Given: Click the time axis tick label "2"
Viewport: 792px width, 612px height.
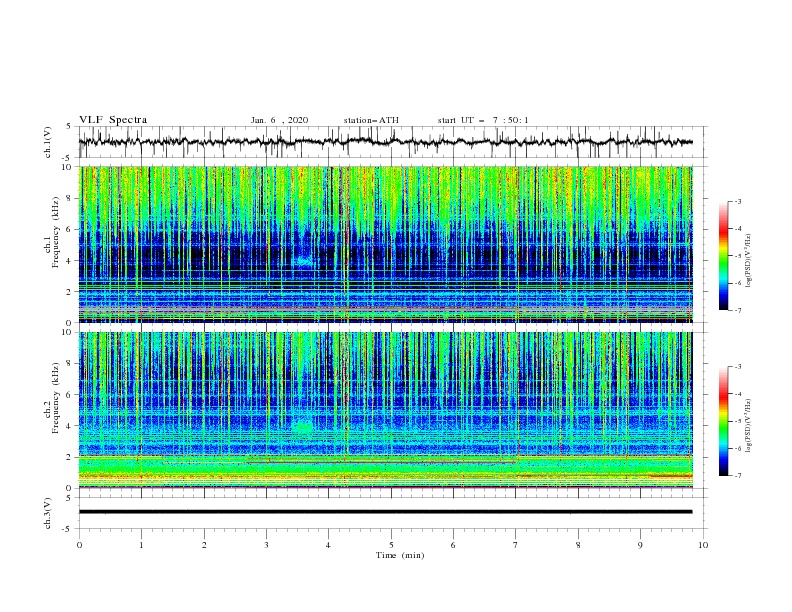Looking at the screenshot, I should (x=204, y=545).
